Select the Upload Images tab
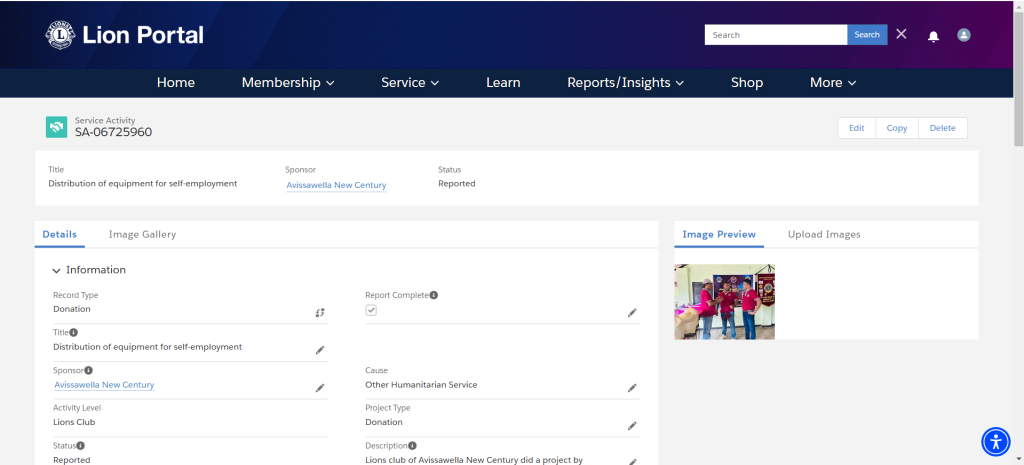Viewport: 1024px width, 465px height. click(824, 234)
